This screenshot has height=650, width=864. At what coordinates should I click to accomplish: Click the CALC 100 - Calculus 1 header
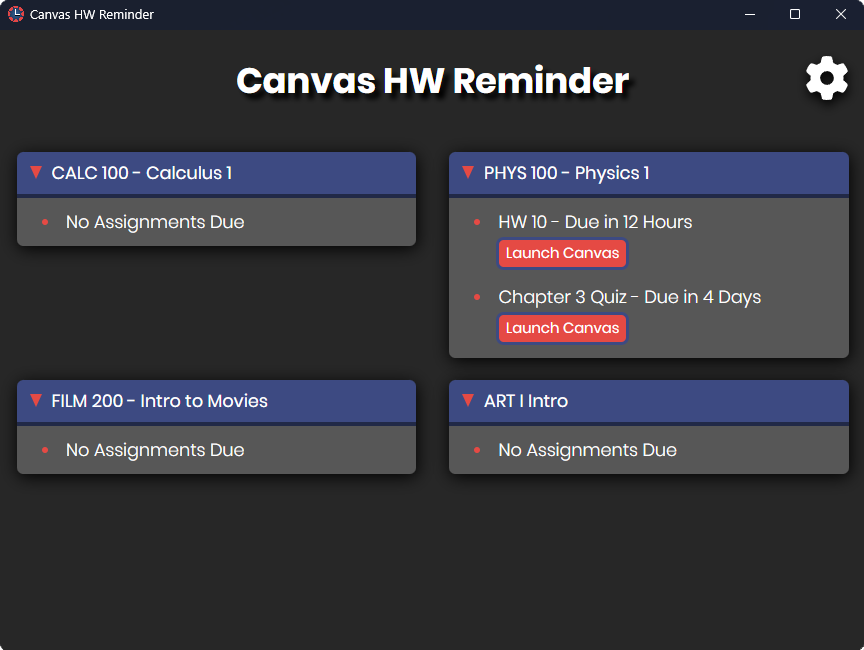[142, 173]
